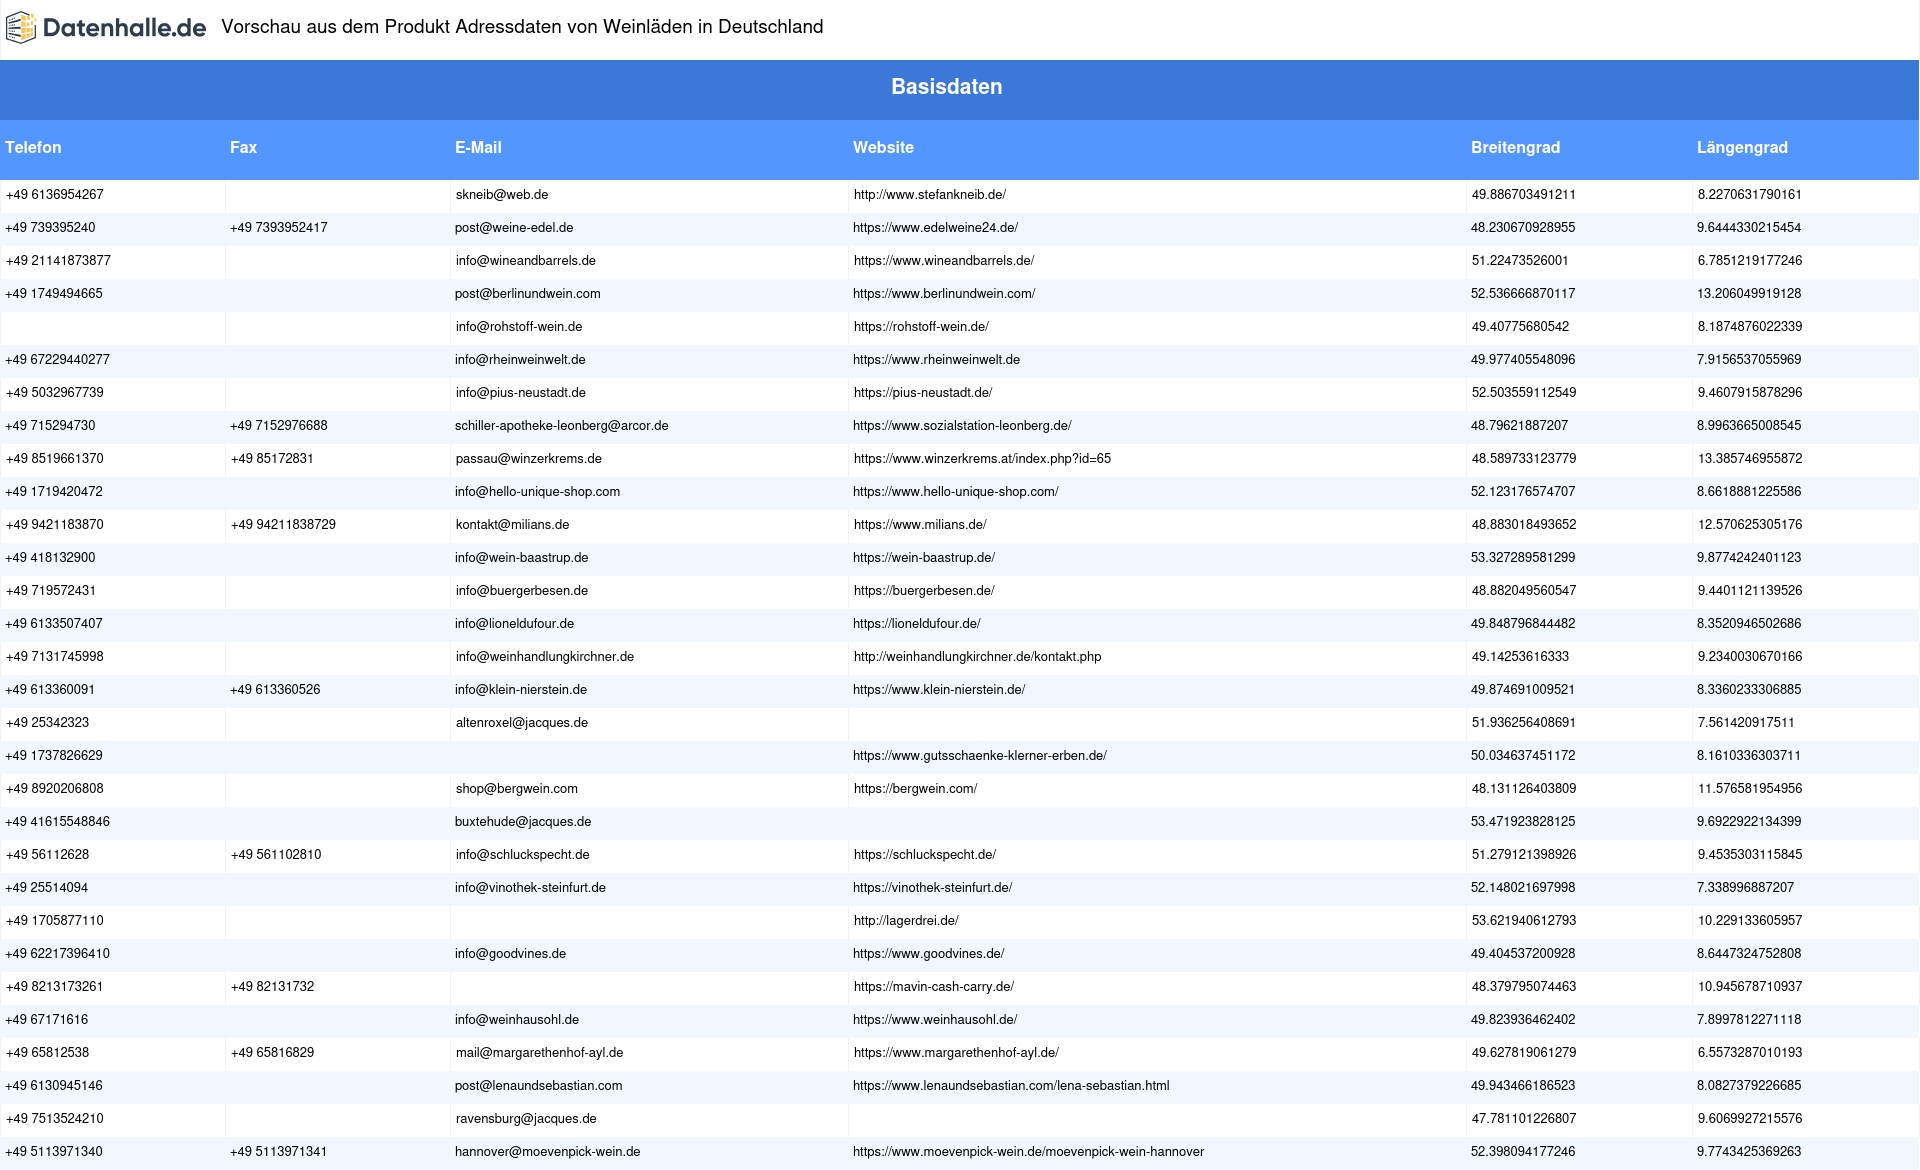Open https://www.gutsschaenke-klerner-erben.de/ link

[x=980, y=756]
